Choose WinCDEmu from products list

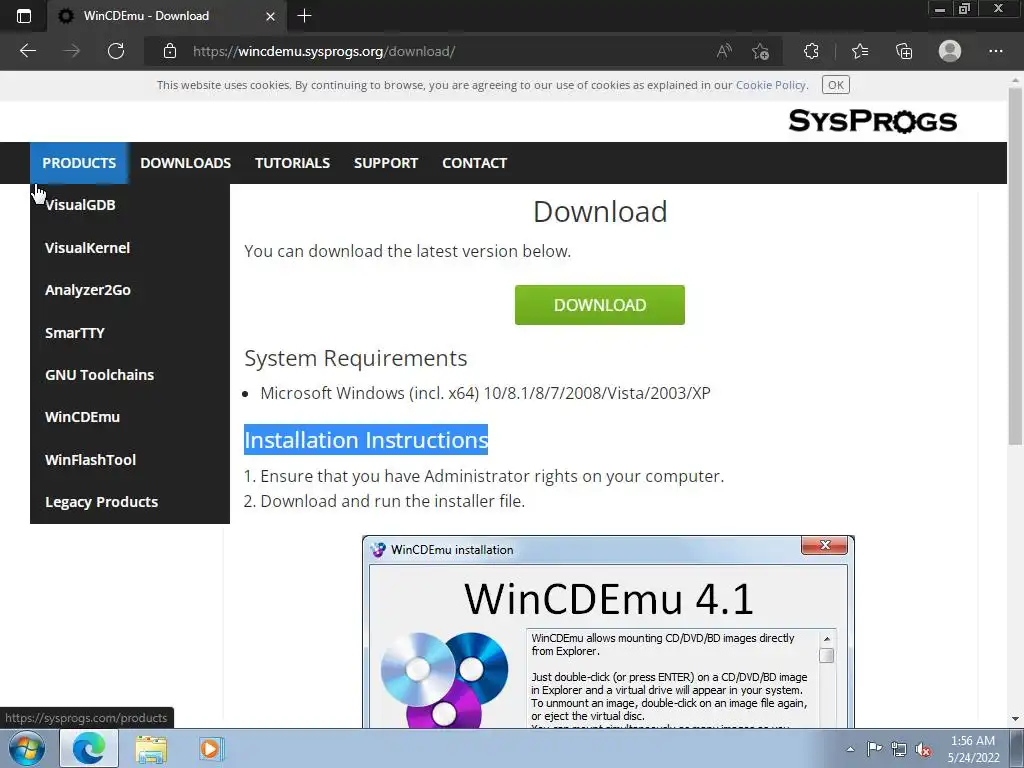pos(130,417)
